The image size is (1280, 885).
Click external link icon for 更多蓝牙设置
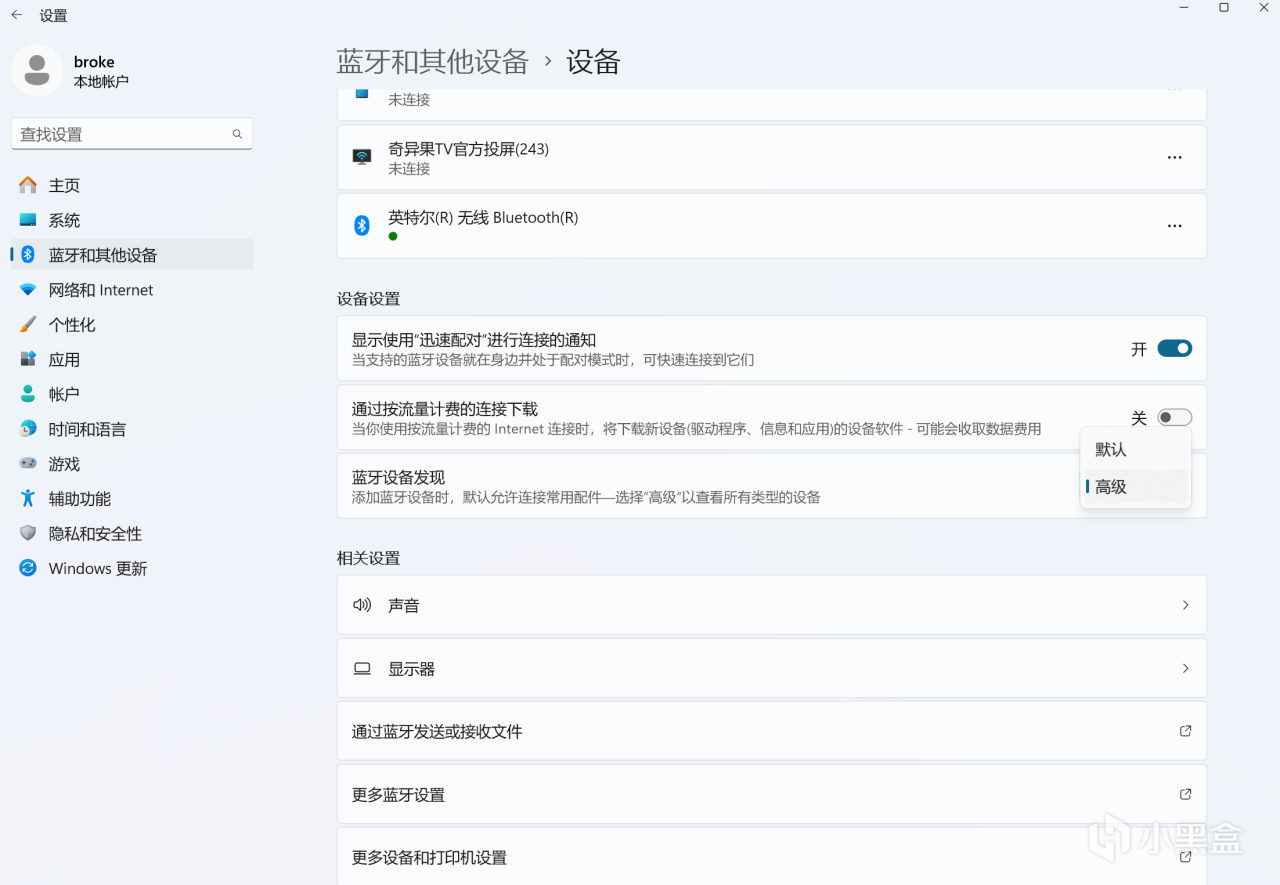pyautogui.click(x=1185, y=794)
